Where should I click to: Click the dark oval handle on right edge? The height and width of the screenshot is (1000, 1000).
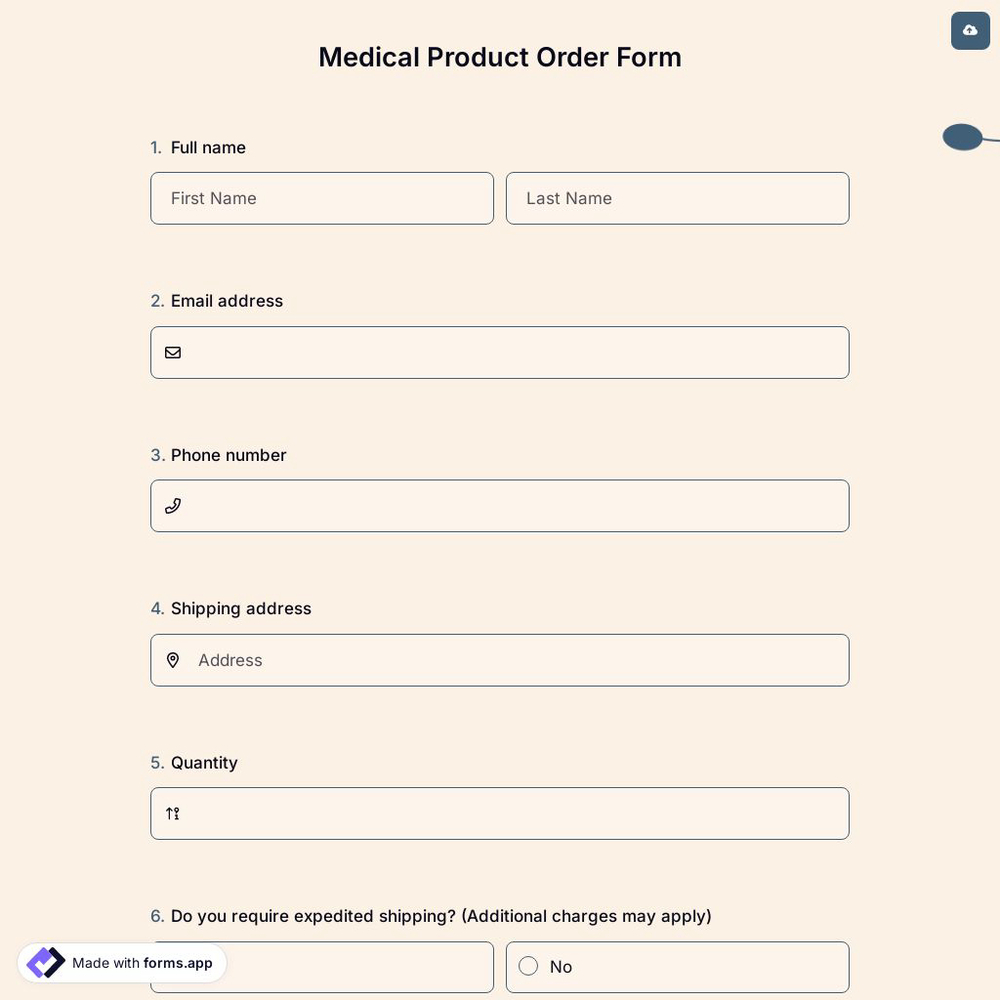(961, 136)
